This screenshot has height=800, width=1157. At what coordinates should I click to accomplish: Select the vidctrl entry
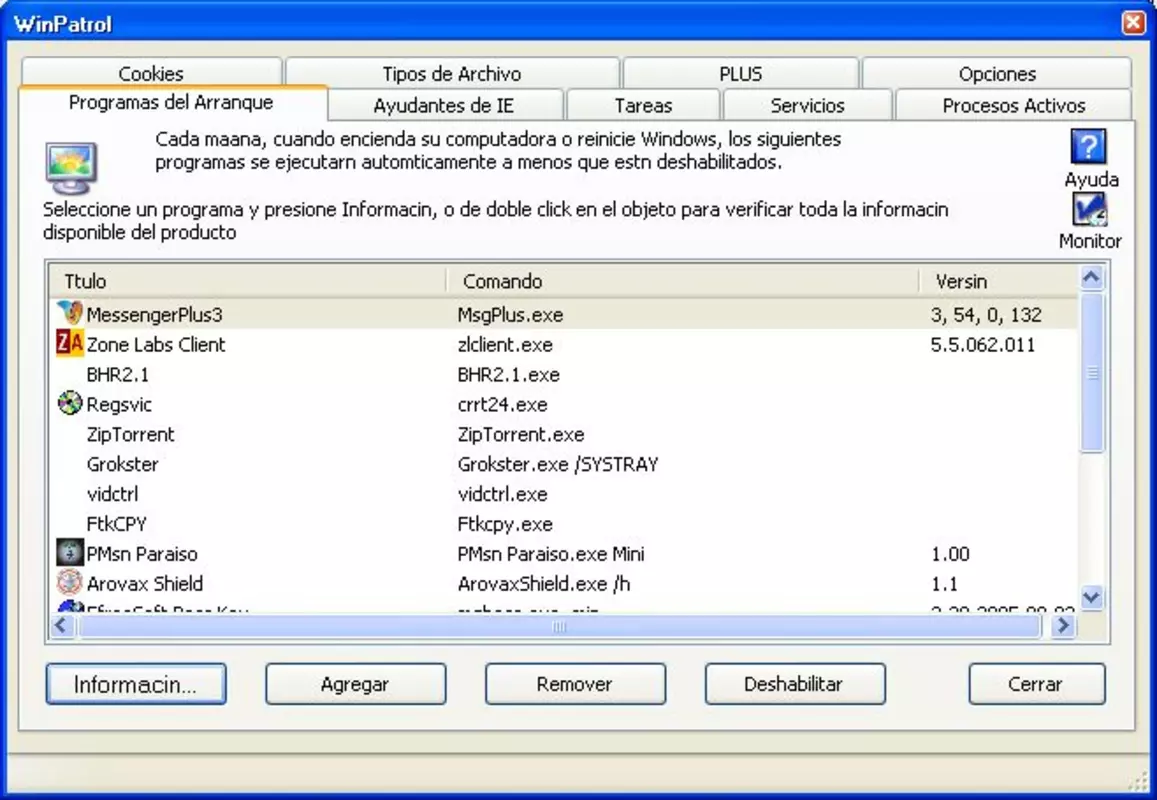(x=112, y=494)
